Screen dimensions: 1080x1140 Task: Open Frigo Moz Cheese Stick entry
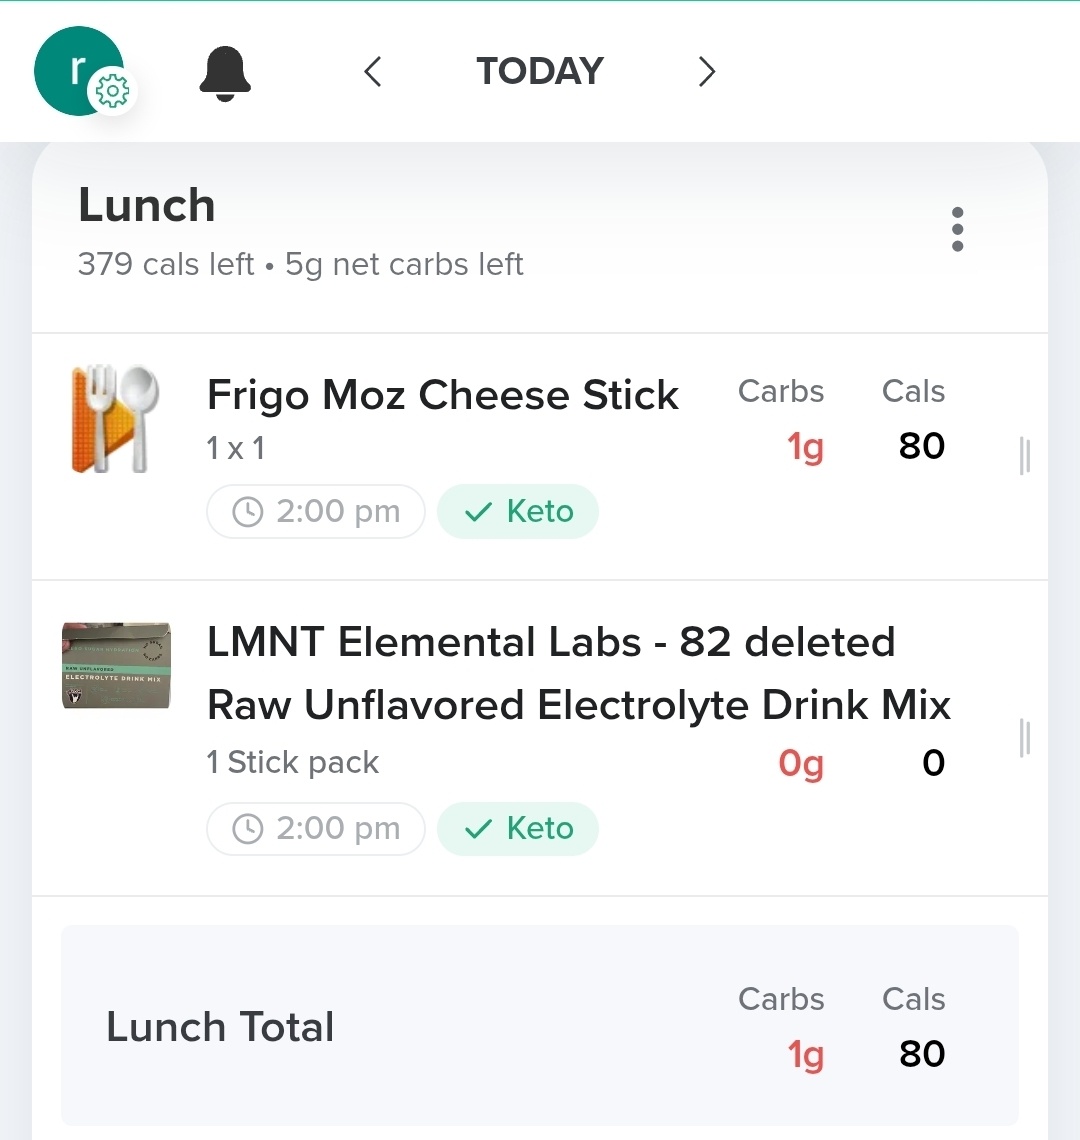(442, 396)
